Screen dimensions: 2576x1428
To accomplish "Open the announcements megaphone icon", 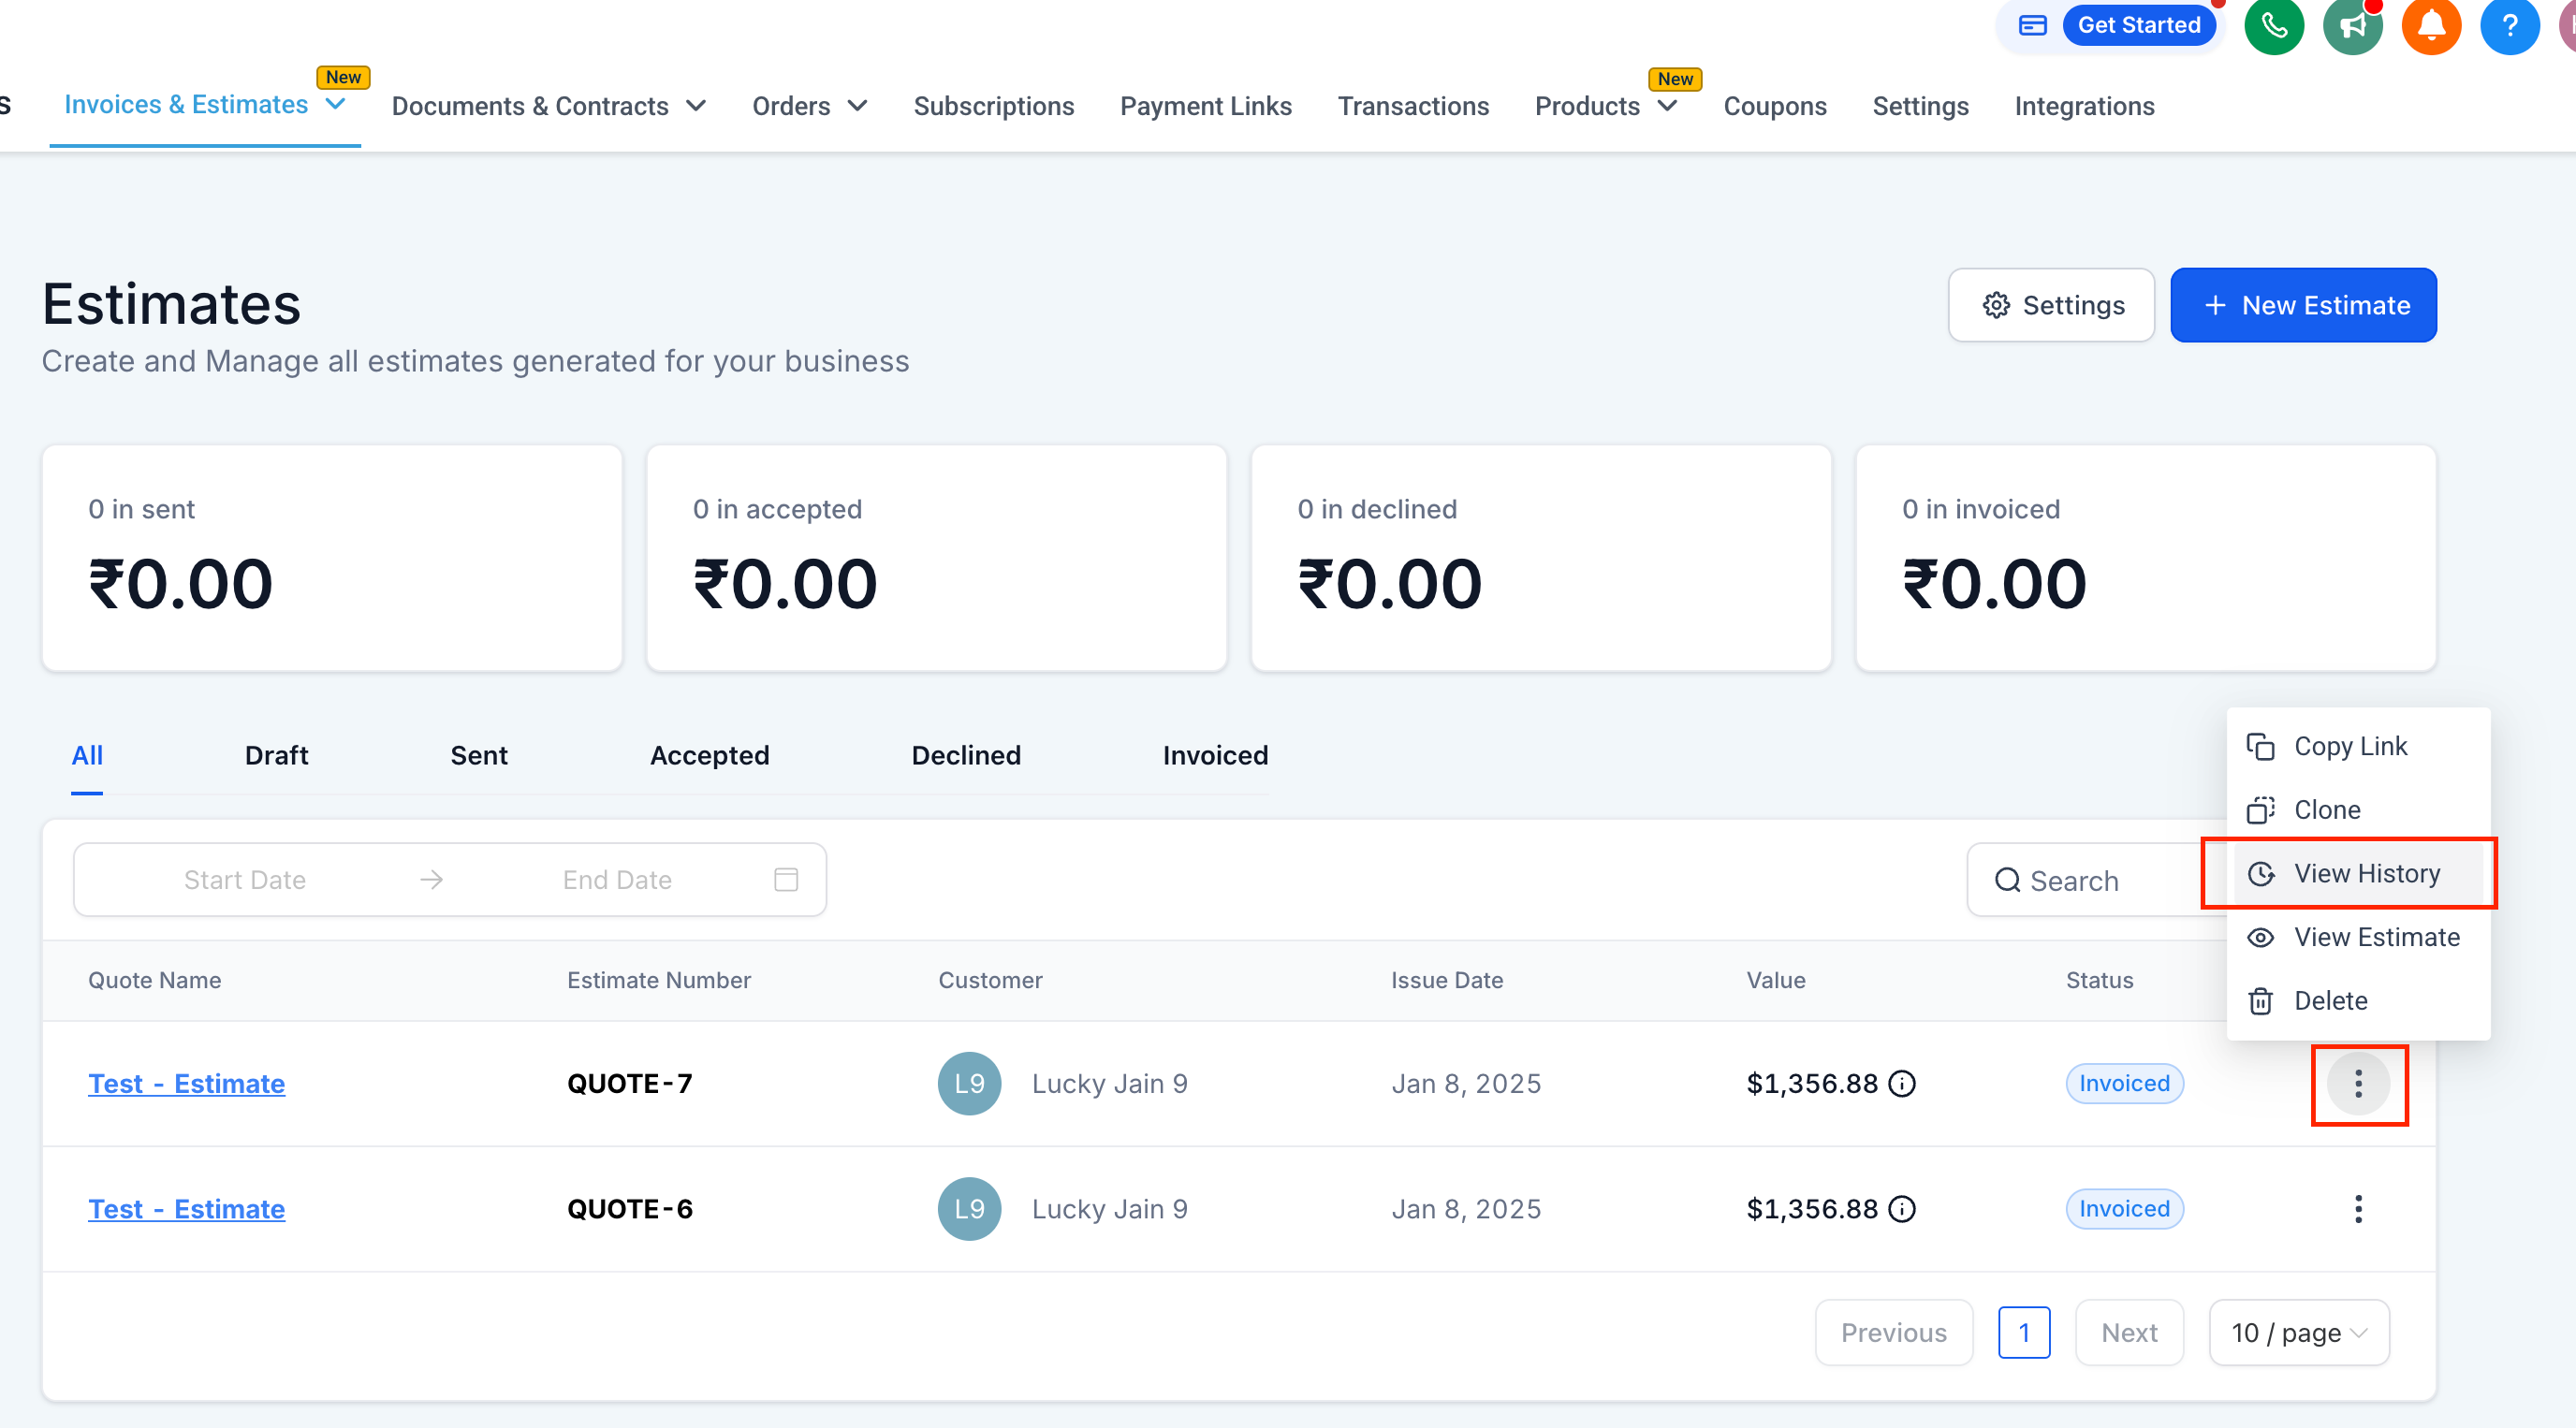I will pos(2352,25).
